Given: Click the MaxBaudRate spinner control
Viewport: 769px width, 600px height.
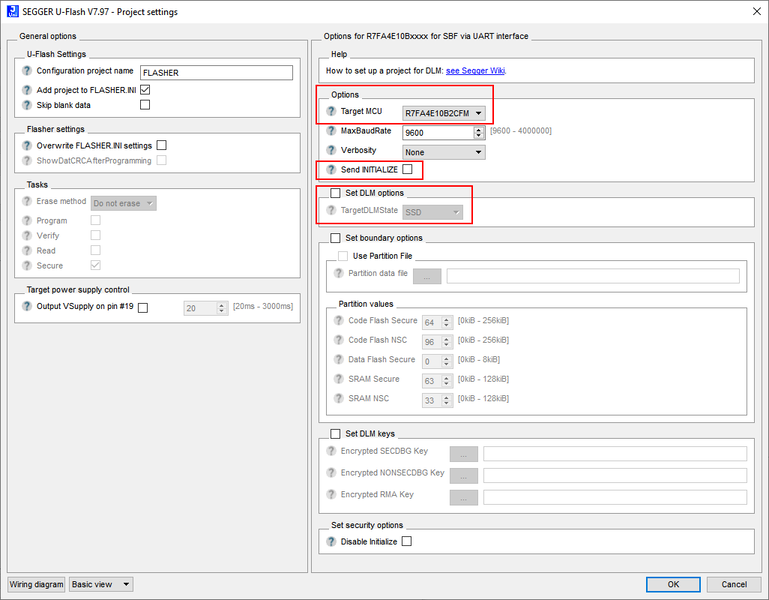Looking at the screenshot, I should pos(480,132).
